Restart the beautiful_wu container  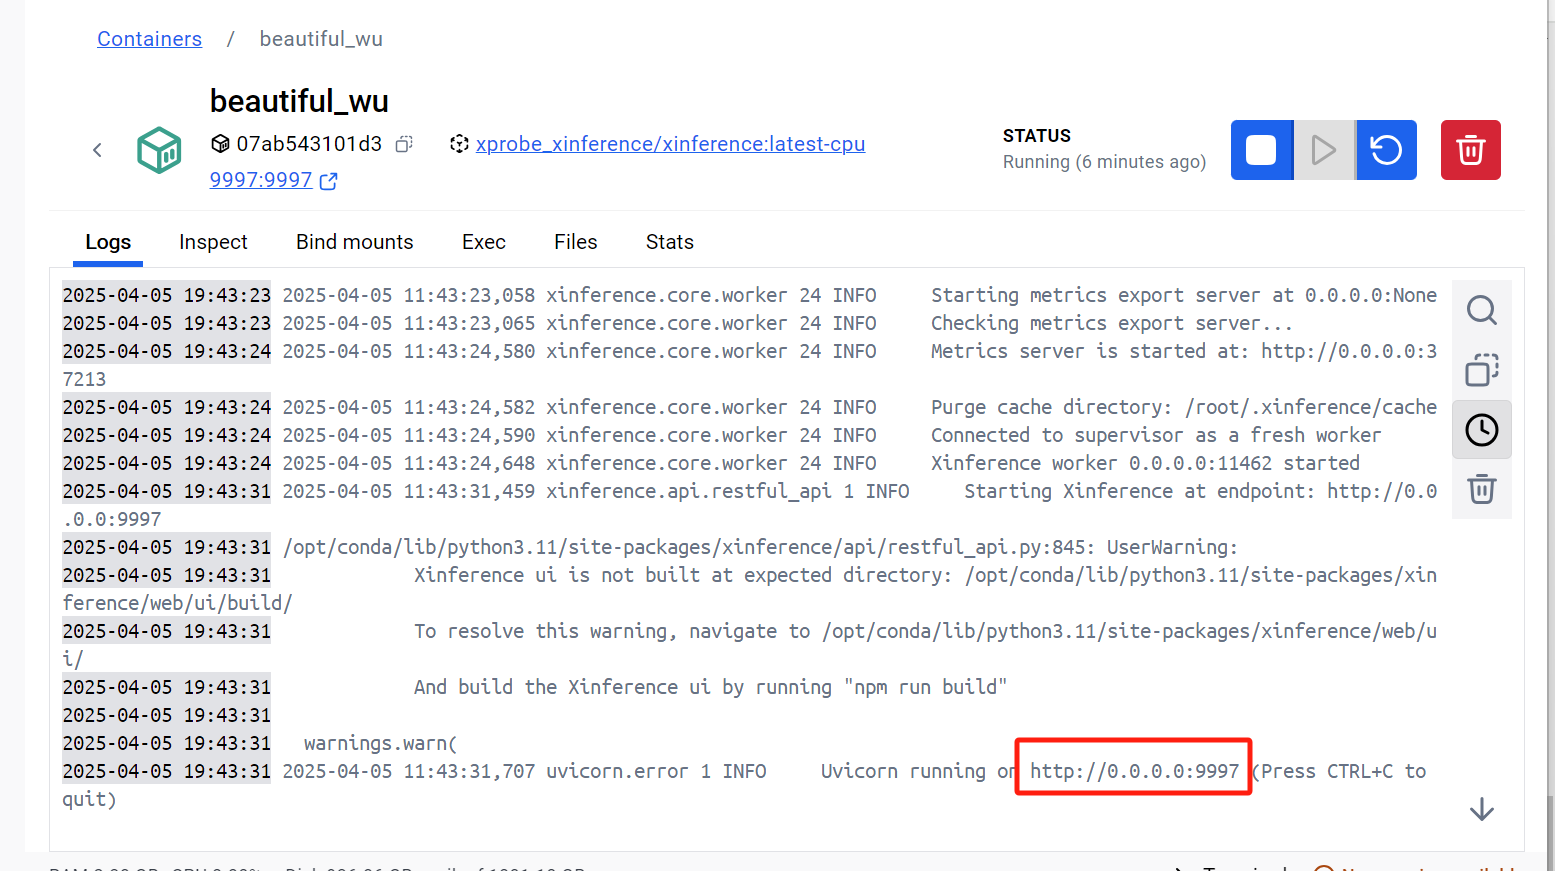1386,150
